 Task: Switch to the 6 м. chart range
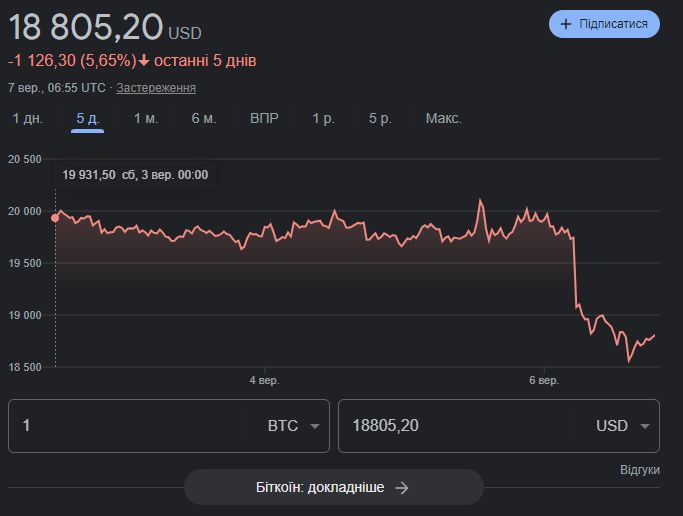tap(204, 118)
